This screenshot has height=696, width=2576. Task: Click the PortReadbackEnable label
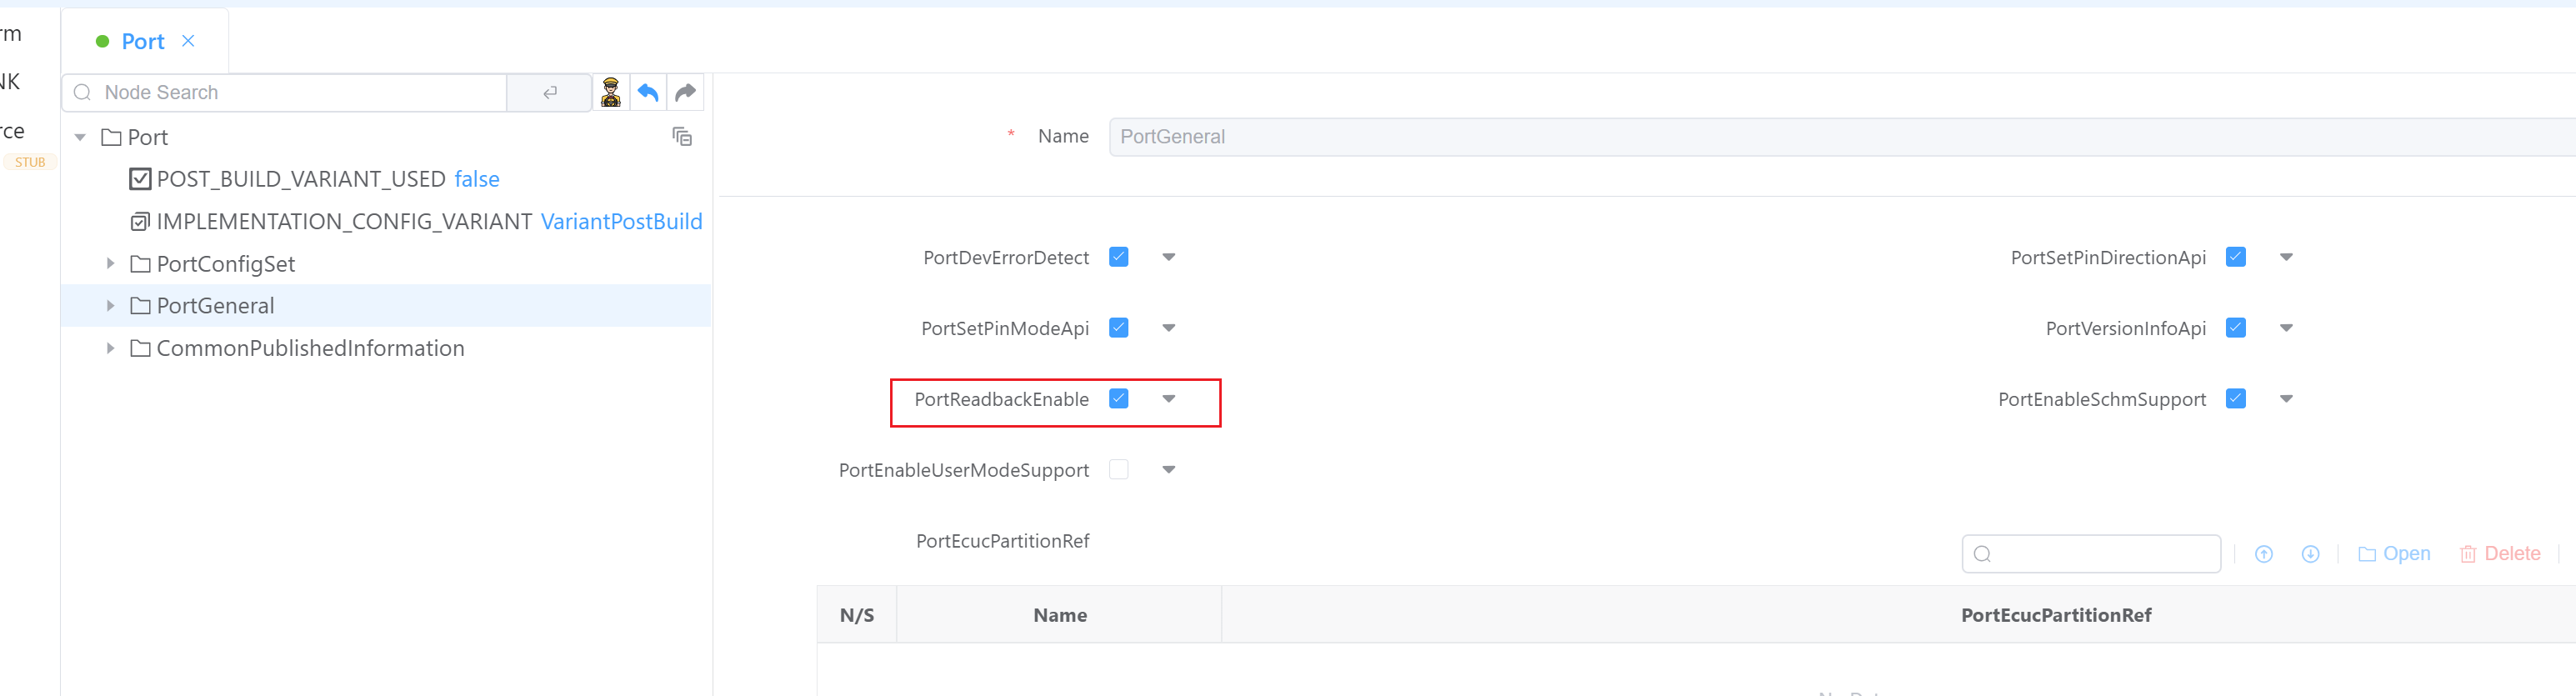click(1001, 399)
